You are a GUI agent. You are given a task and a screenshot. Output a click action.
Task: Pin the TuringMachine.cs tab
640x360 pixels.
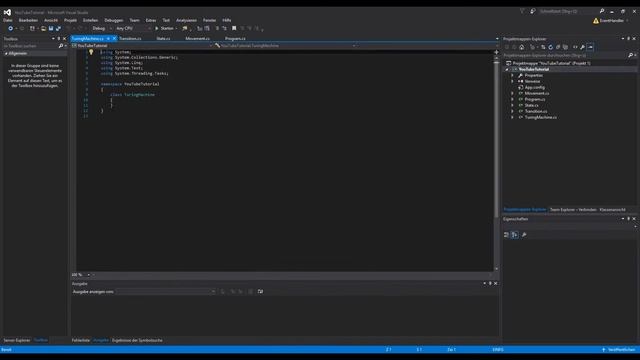(x=108, y=38)
